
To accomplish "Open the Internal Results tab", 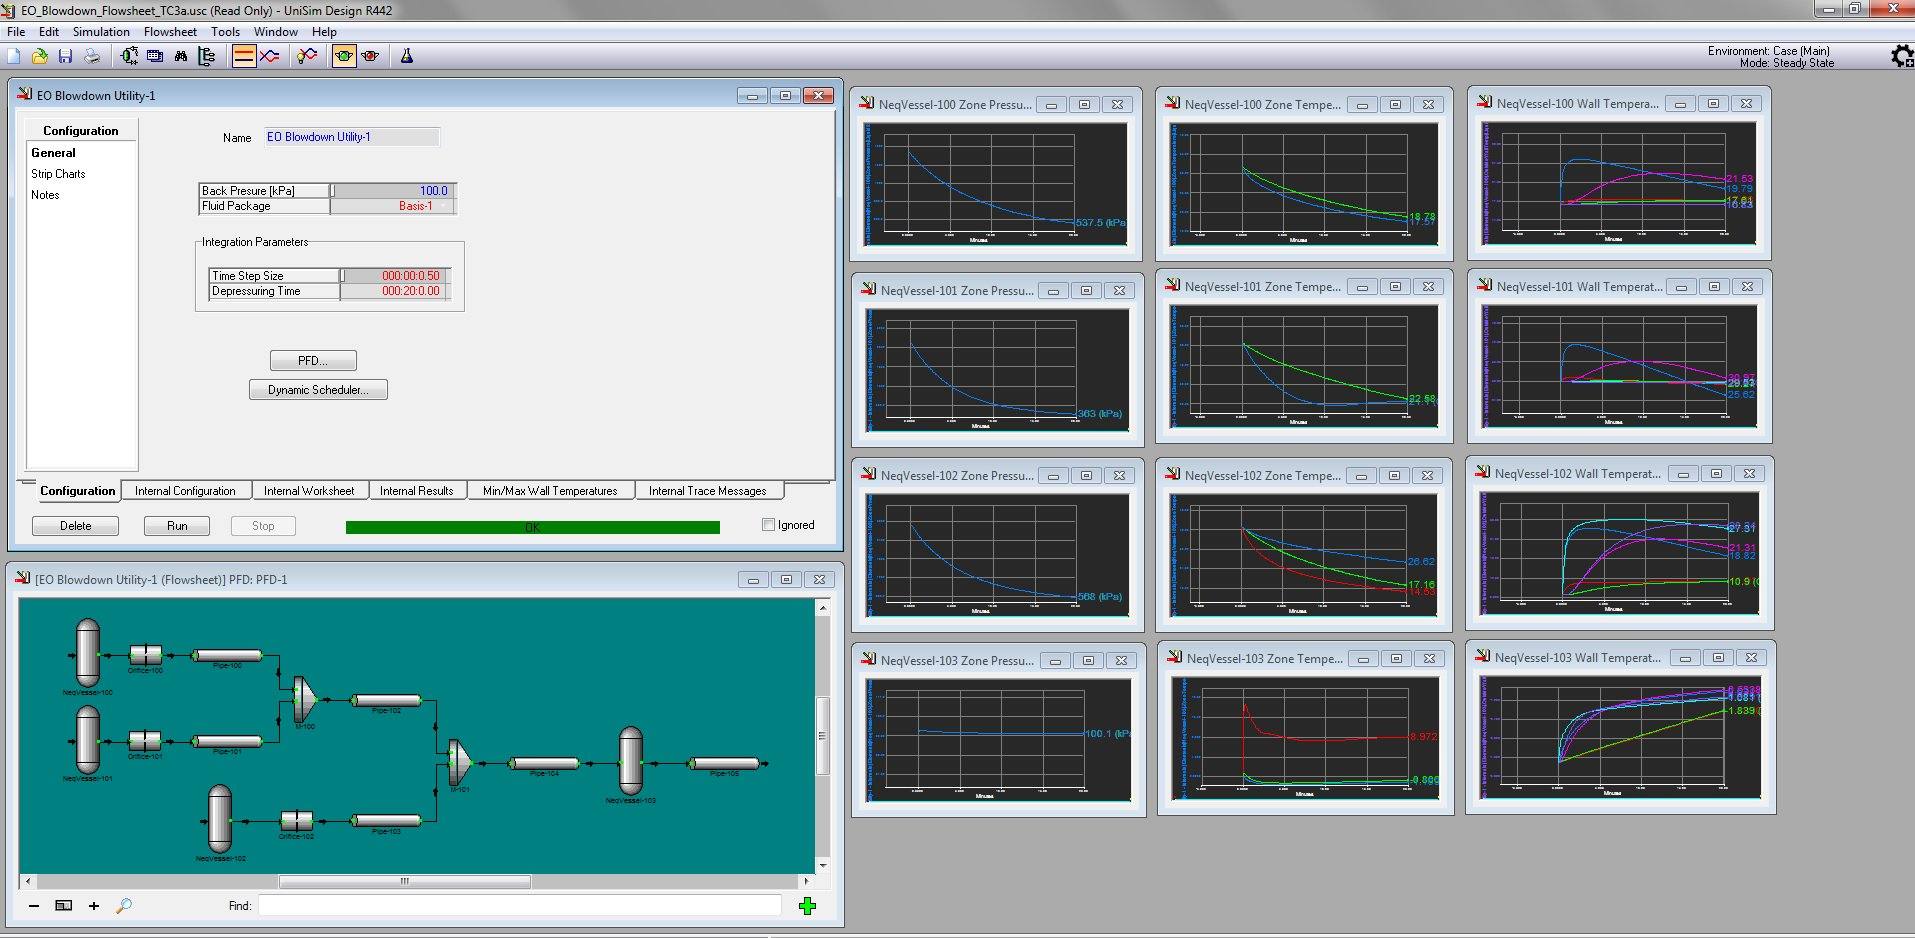I will point(416,491).
